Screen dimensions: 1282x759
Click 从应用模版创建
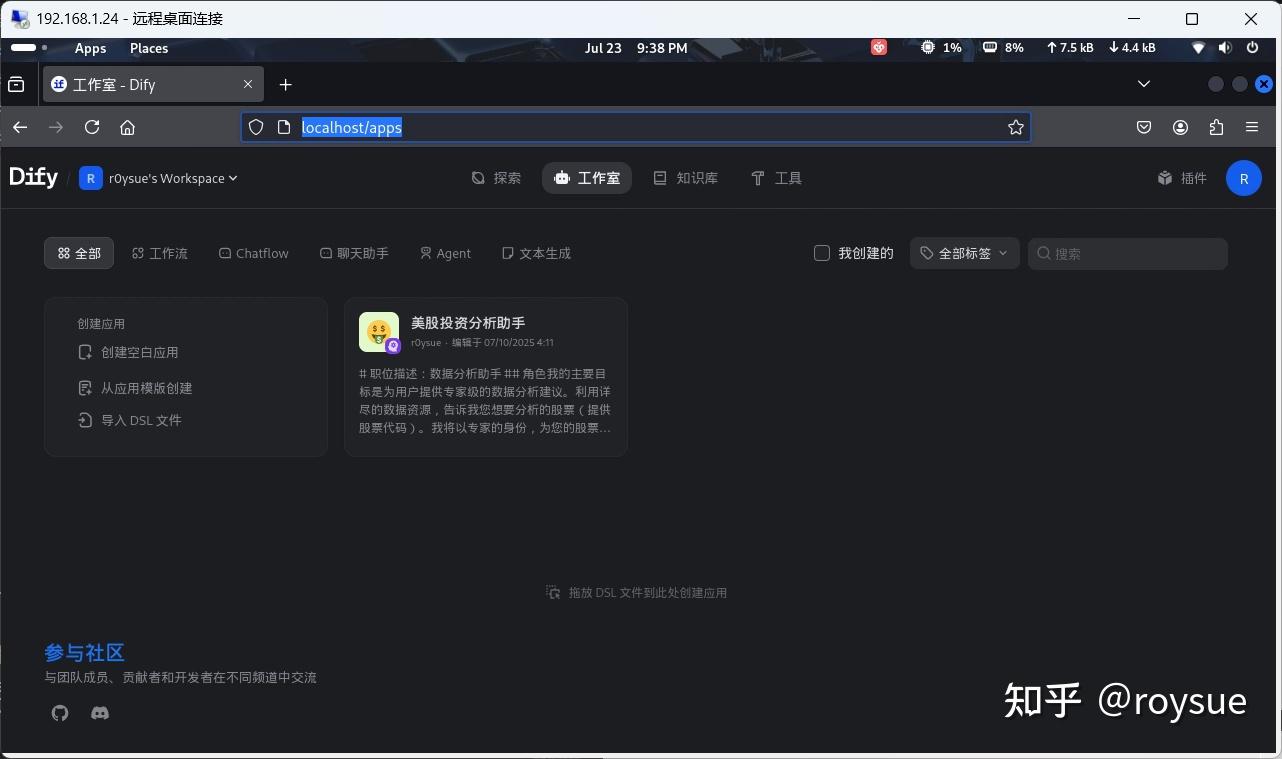(x=135, y=388)
